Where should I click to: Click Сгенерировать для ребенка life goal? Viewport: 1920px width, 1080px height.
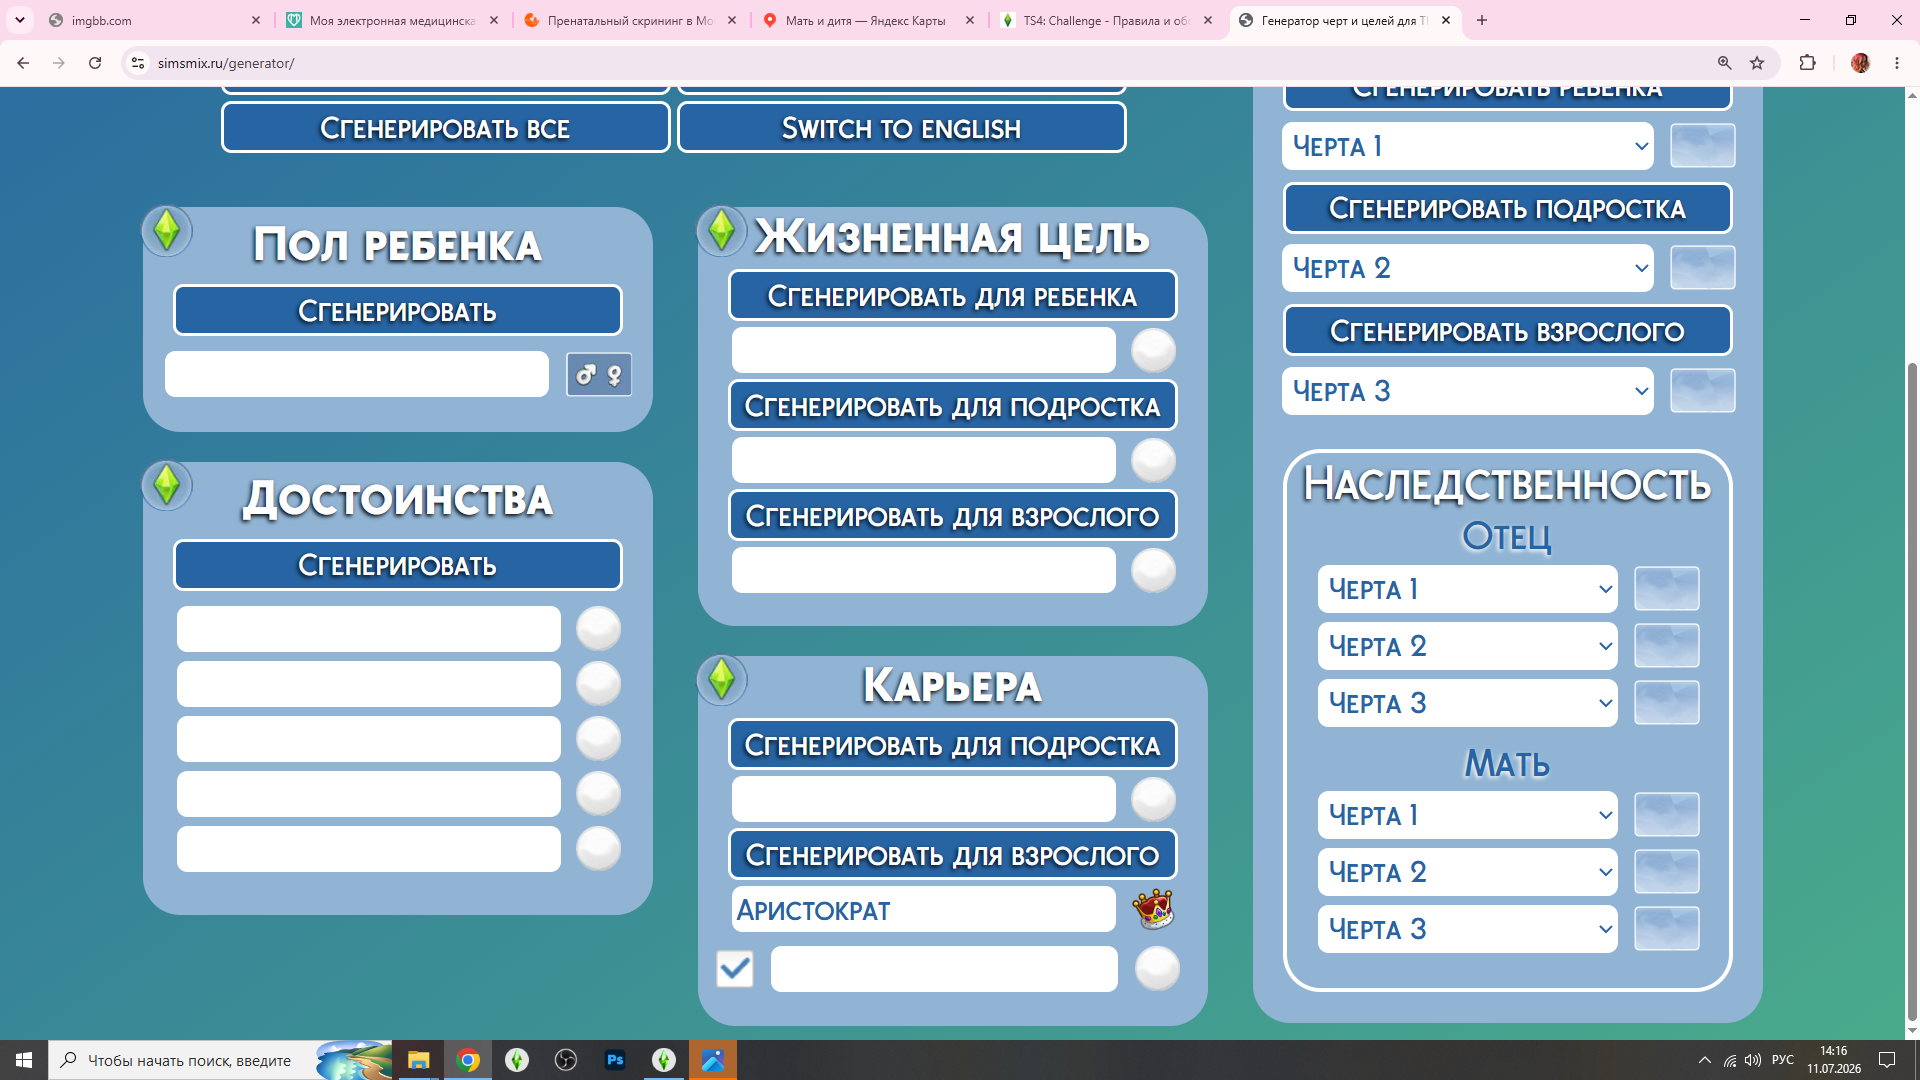coord(953,296)
